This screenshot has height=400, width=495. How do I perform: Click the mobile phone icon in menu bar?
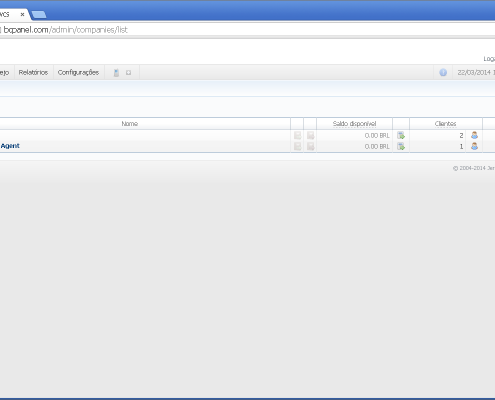[116, 73]
